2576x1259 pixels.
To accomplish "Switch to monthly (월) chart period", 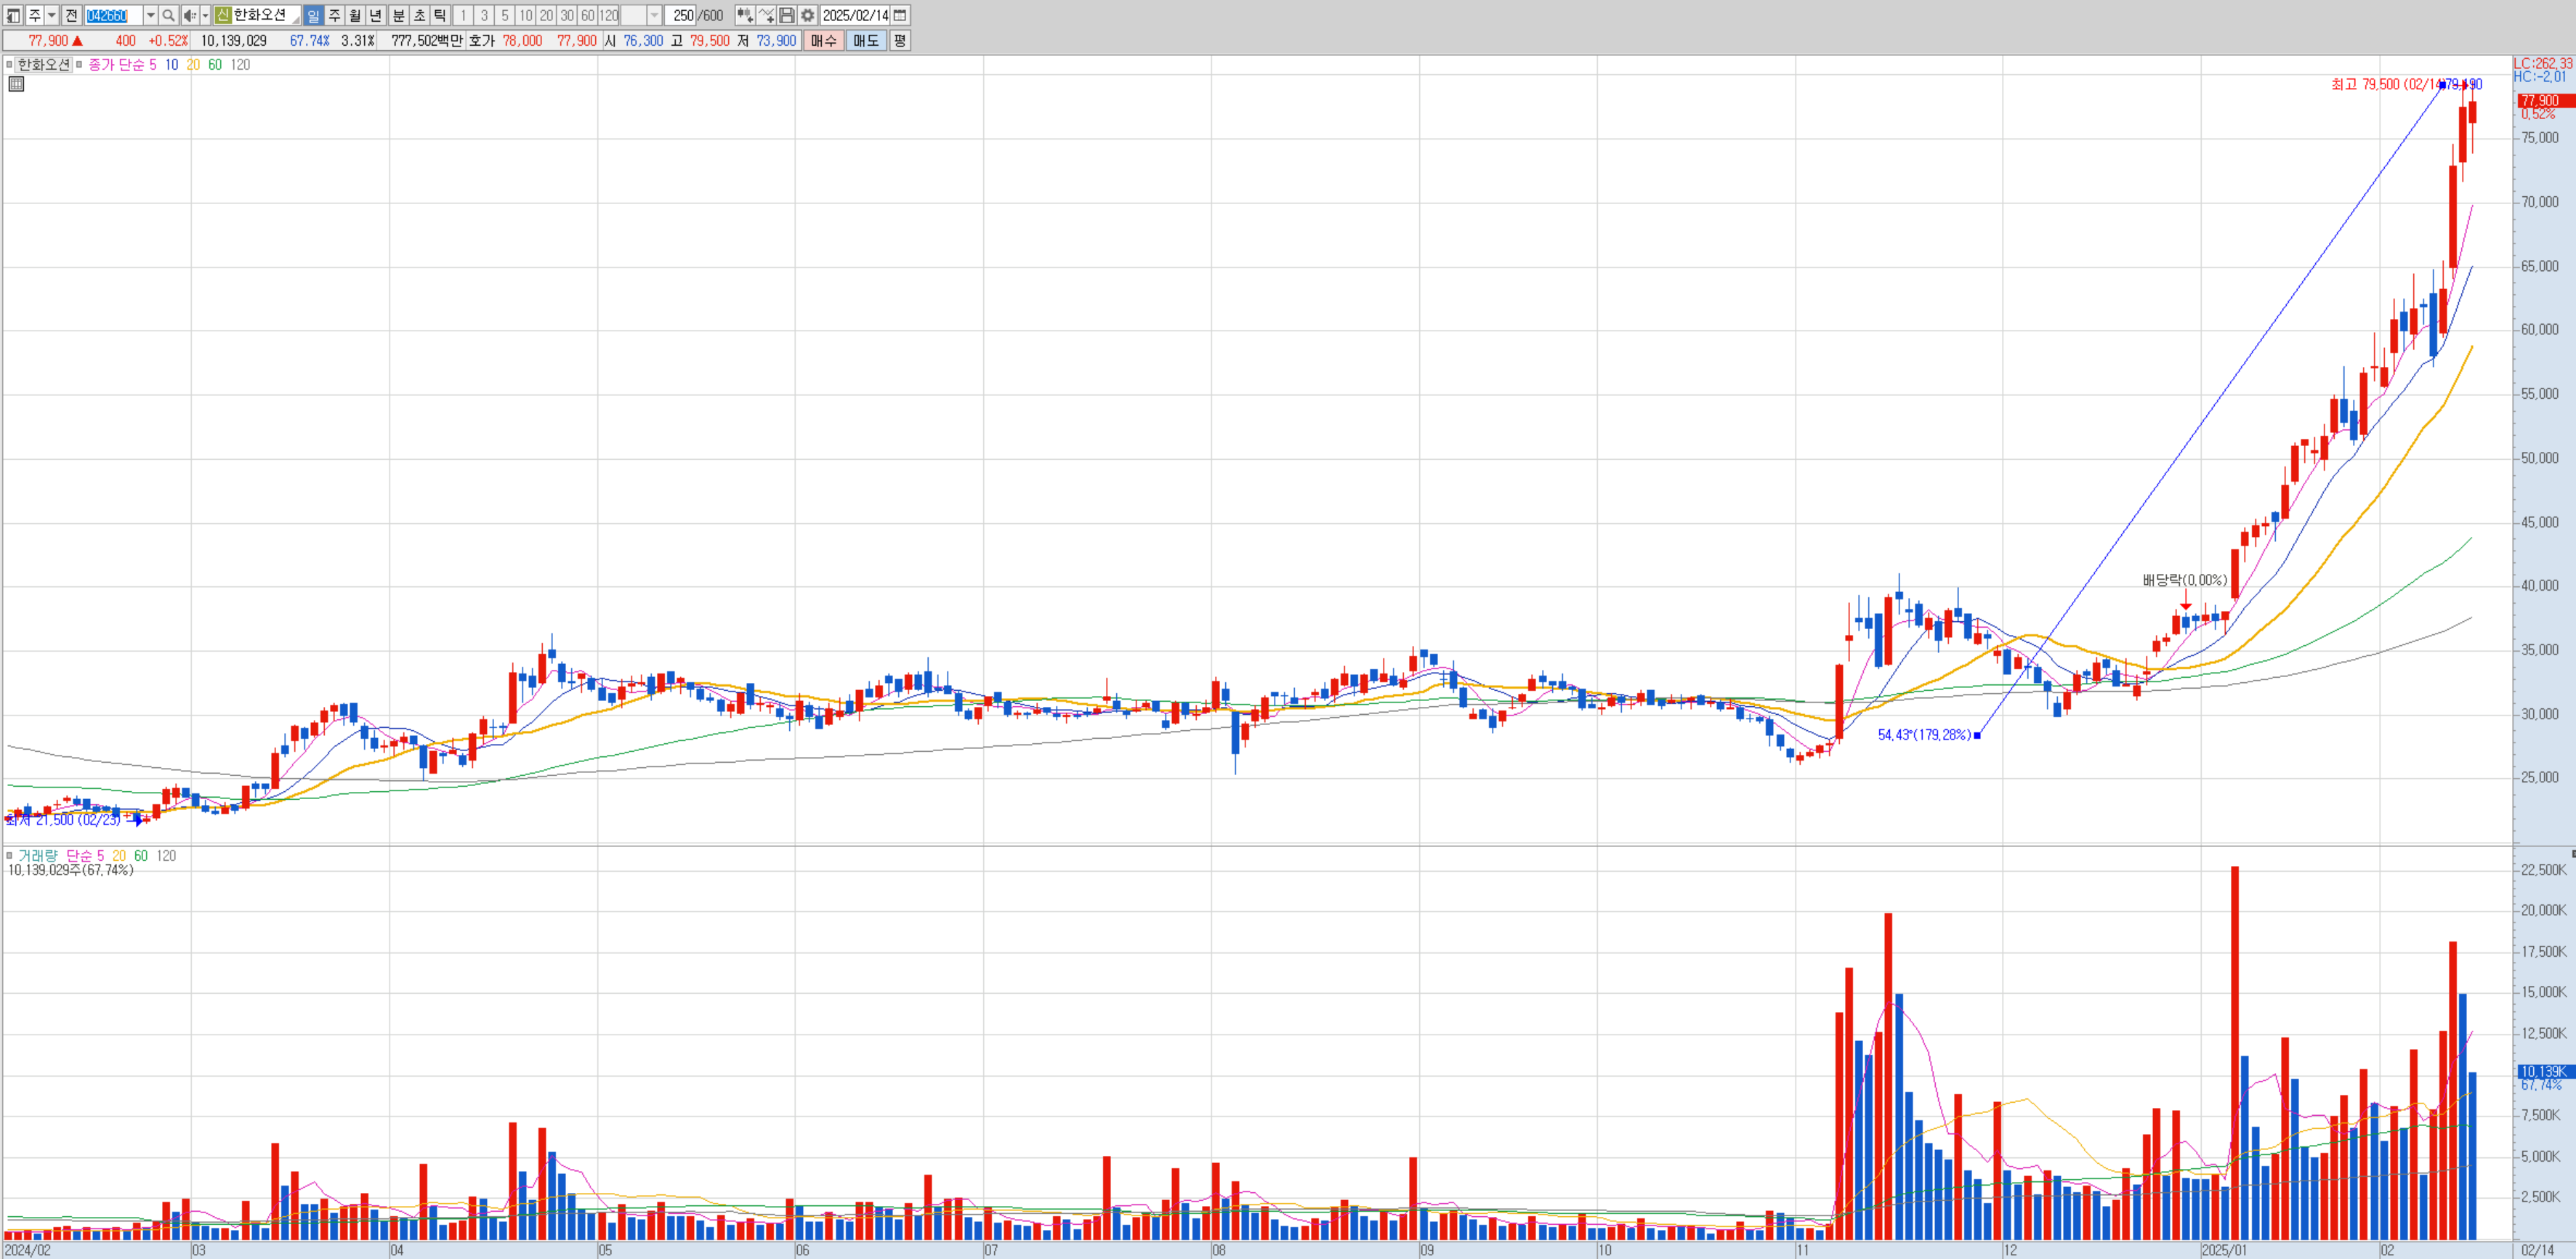I will pyautogui.click(x=355, y=15).
